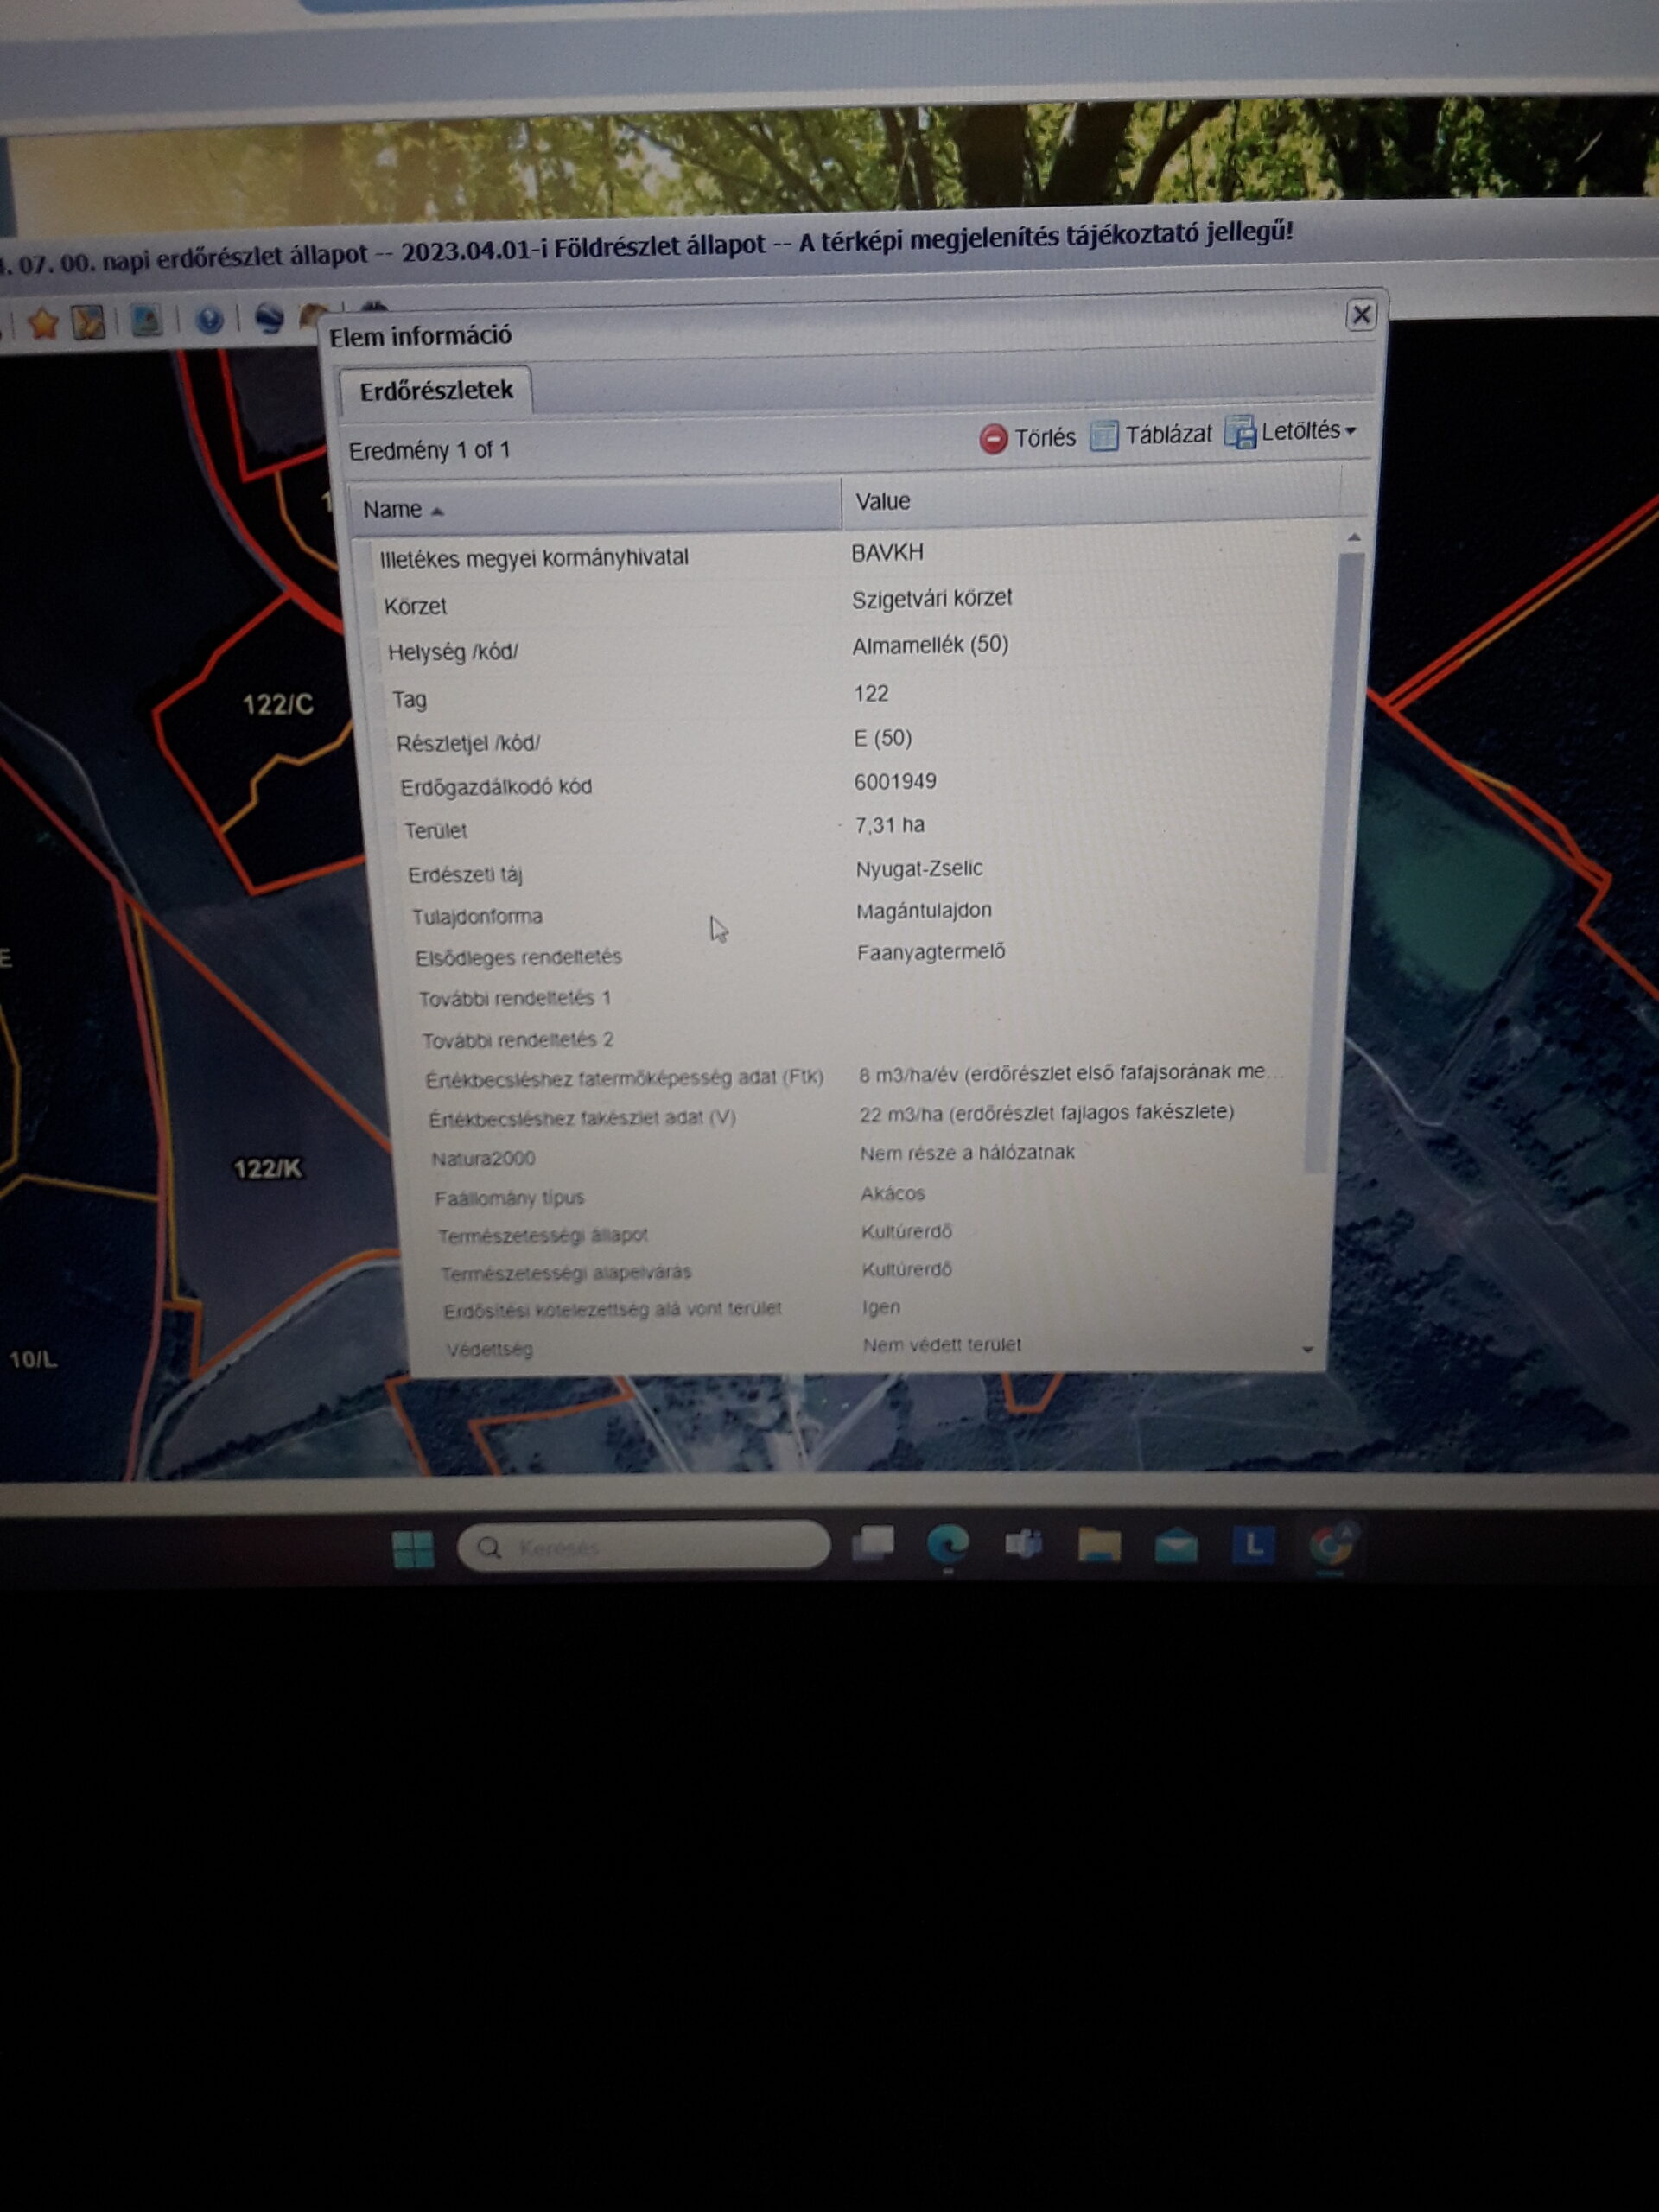Click the scrollbar up arrow in results
1659x2212 pixels.
tap(1353, 538)
